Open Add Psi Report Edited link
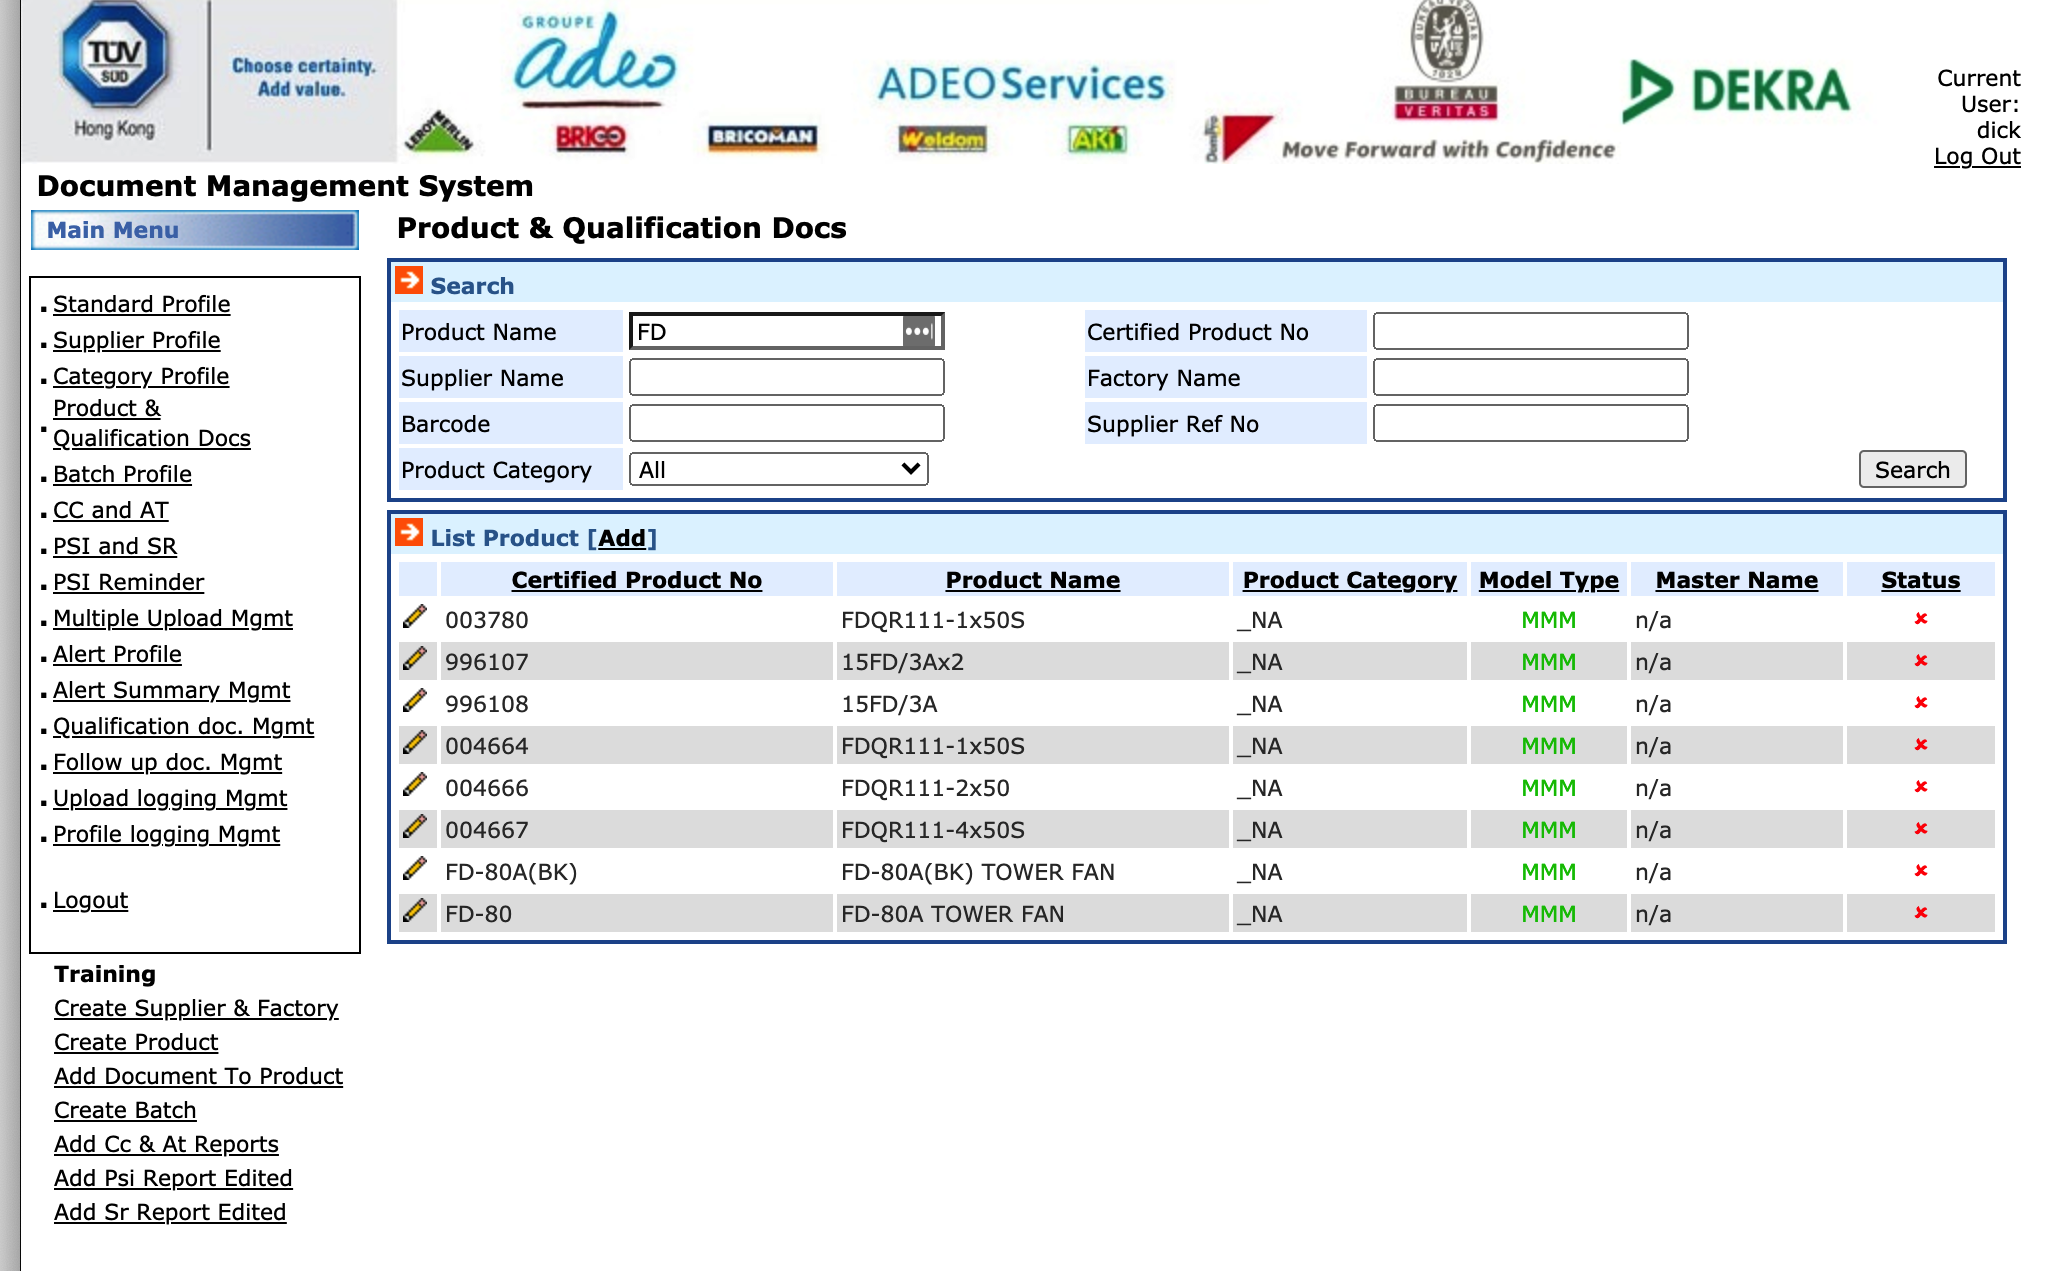The height and width of the screenshot is (1271, 2049). point(173,1178)
